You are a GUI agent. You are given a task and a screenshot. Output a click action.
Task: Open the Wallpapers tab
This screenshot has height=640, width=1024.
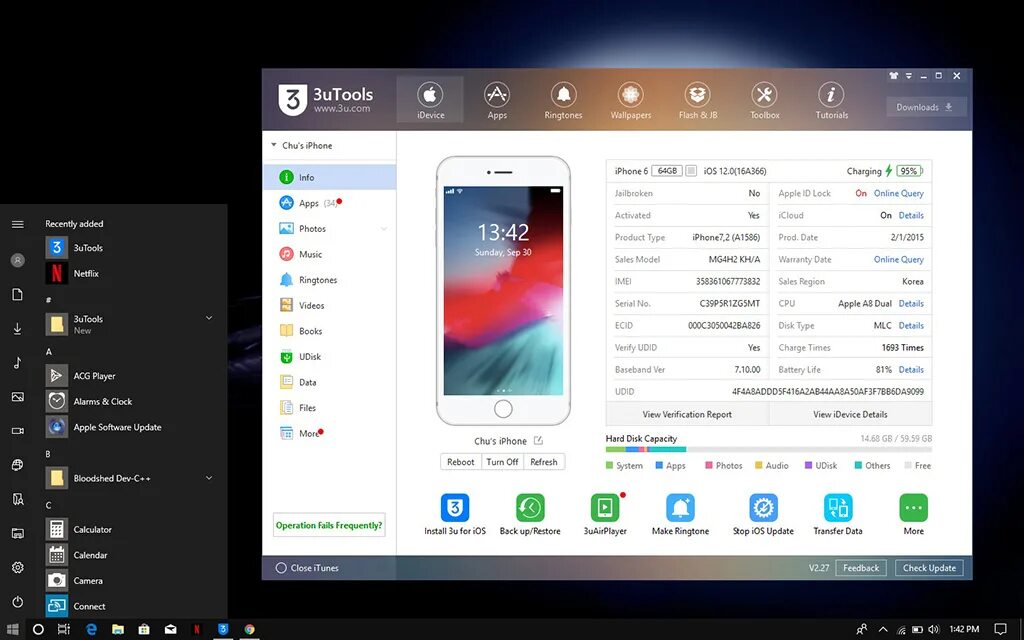click(x=630, y=100)
